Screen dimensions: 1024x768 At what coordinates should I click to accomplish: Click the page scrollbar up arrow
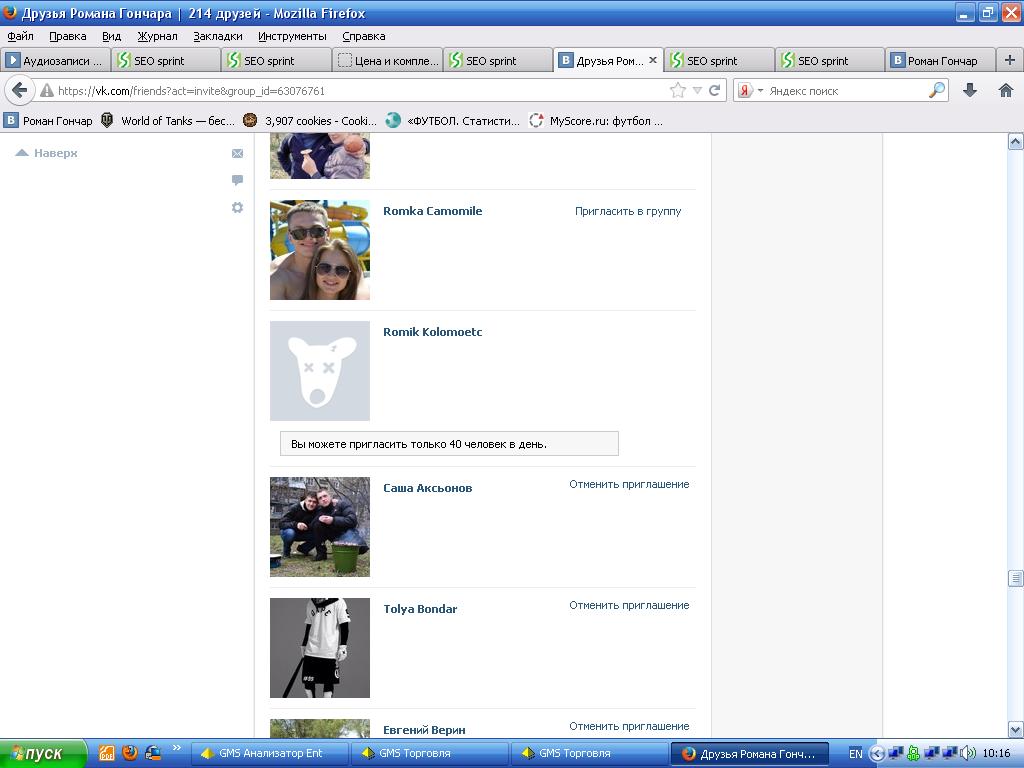(x=1016, y=142)
